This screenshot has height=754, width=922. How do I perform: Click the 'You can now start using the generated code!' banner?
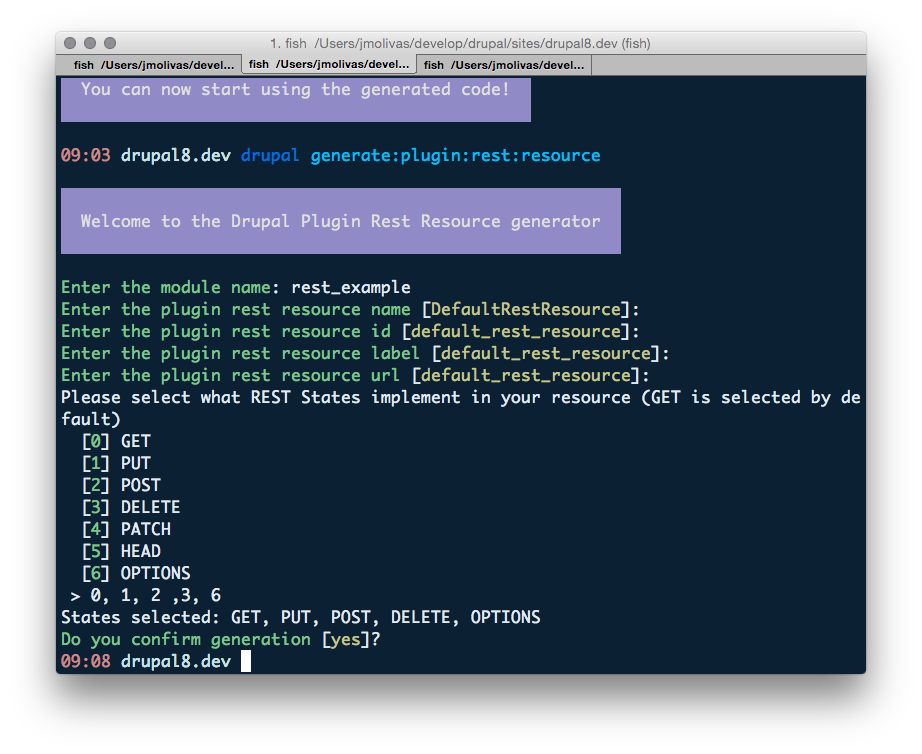(296, 99)
